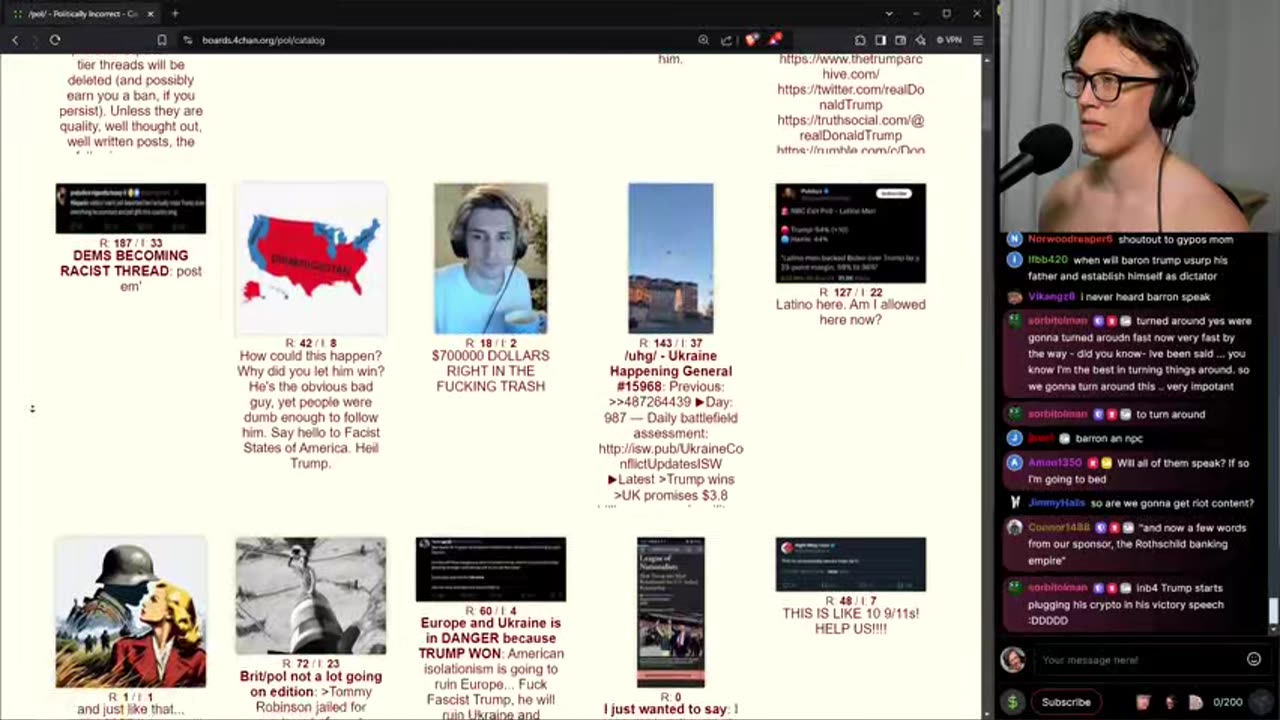Open the DEMS BECOMING RACIST THREAD thumbnail
1280x720 pixels.
[130, 209]
